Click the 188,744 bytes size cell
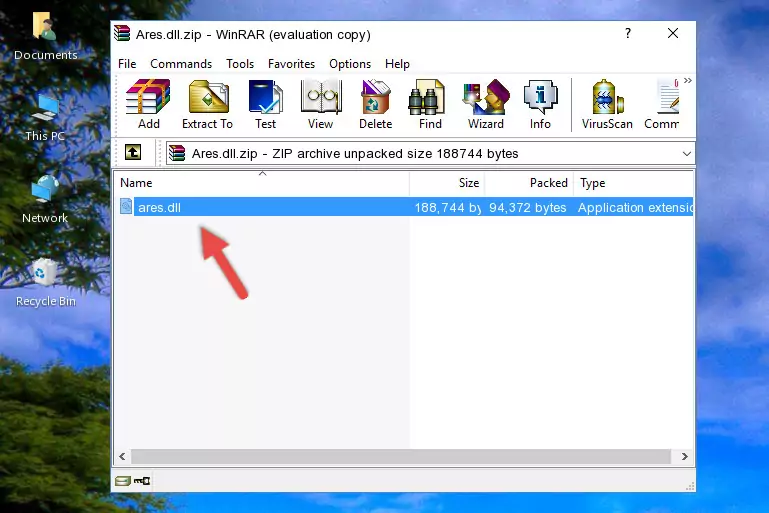Screen dimensions: 769x513 (x=448, y=207)
